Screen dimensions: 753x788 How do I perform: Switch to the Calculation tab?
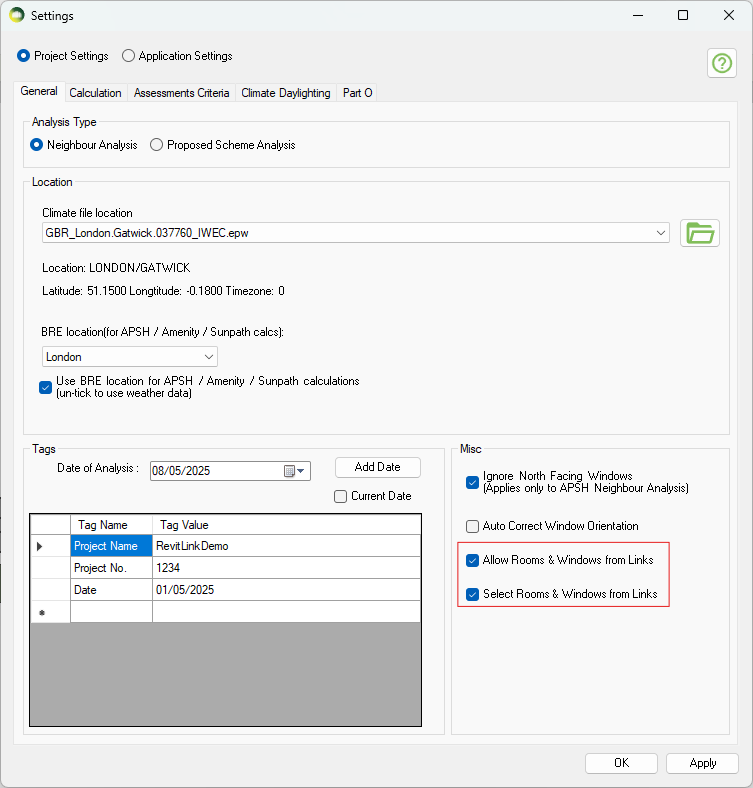click(x=95, y=93)
